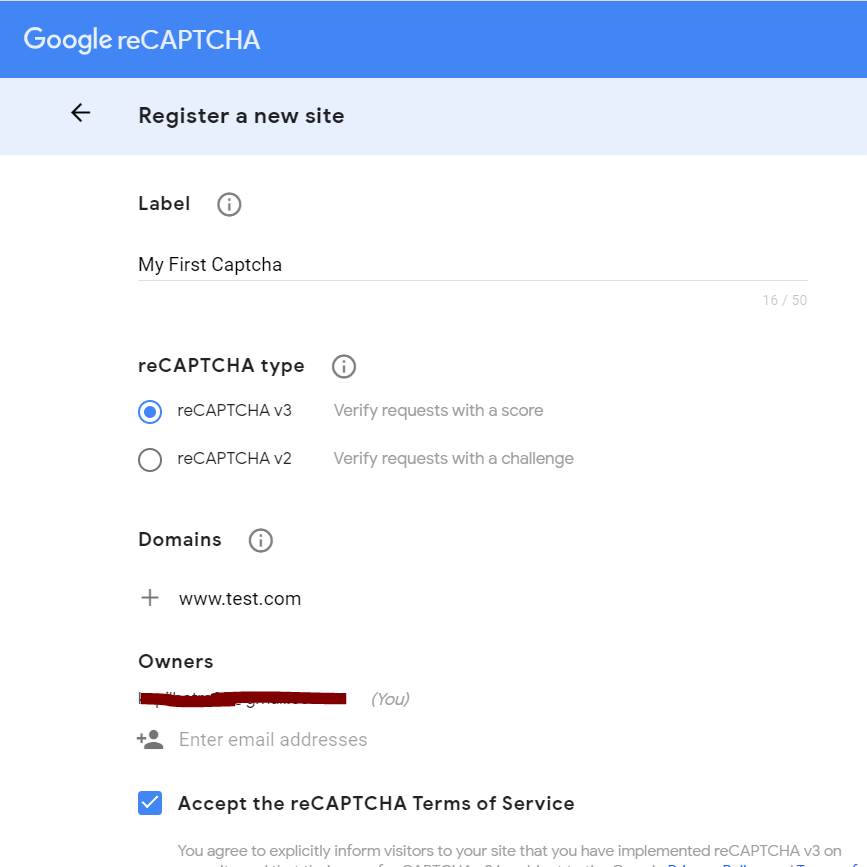Click the Register a new site heading

[241, 115]
